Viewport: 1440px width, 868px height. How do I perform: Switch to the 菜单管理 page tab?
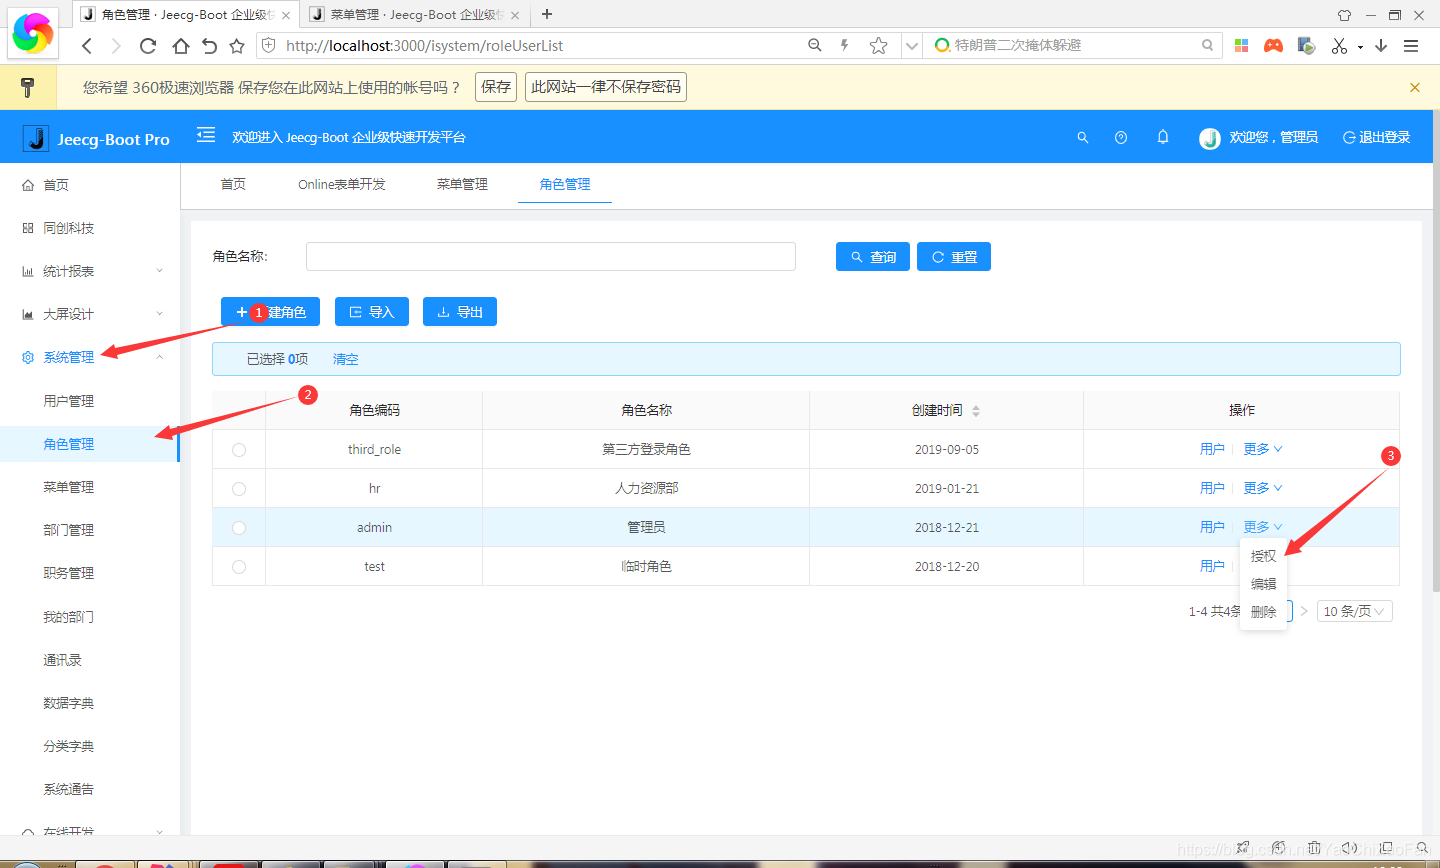462,184
